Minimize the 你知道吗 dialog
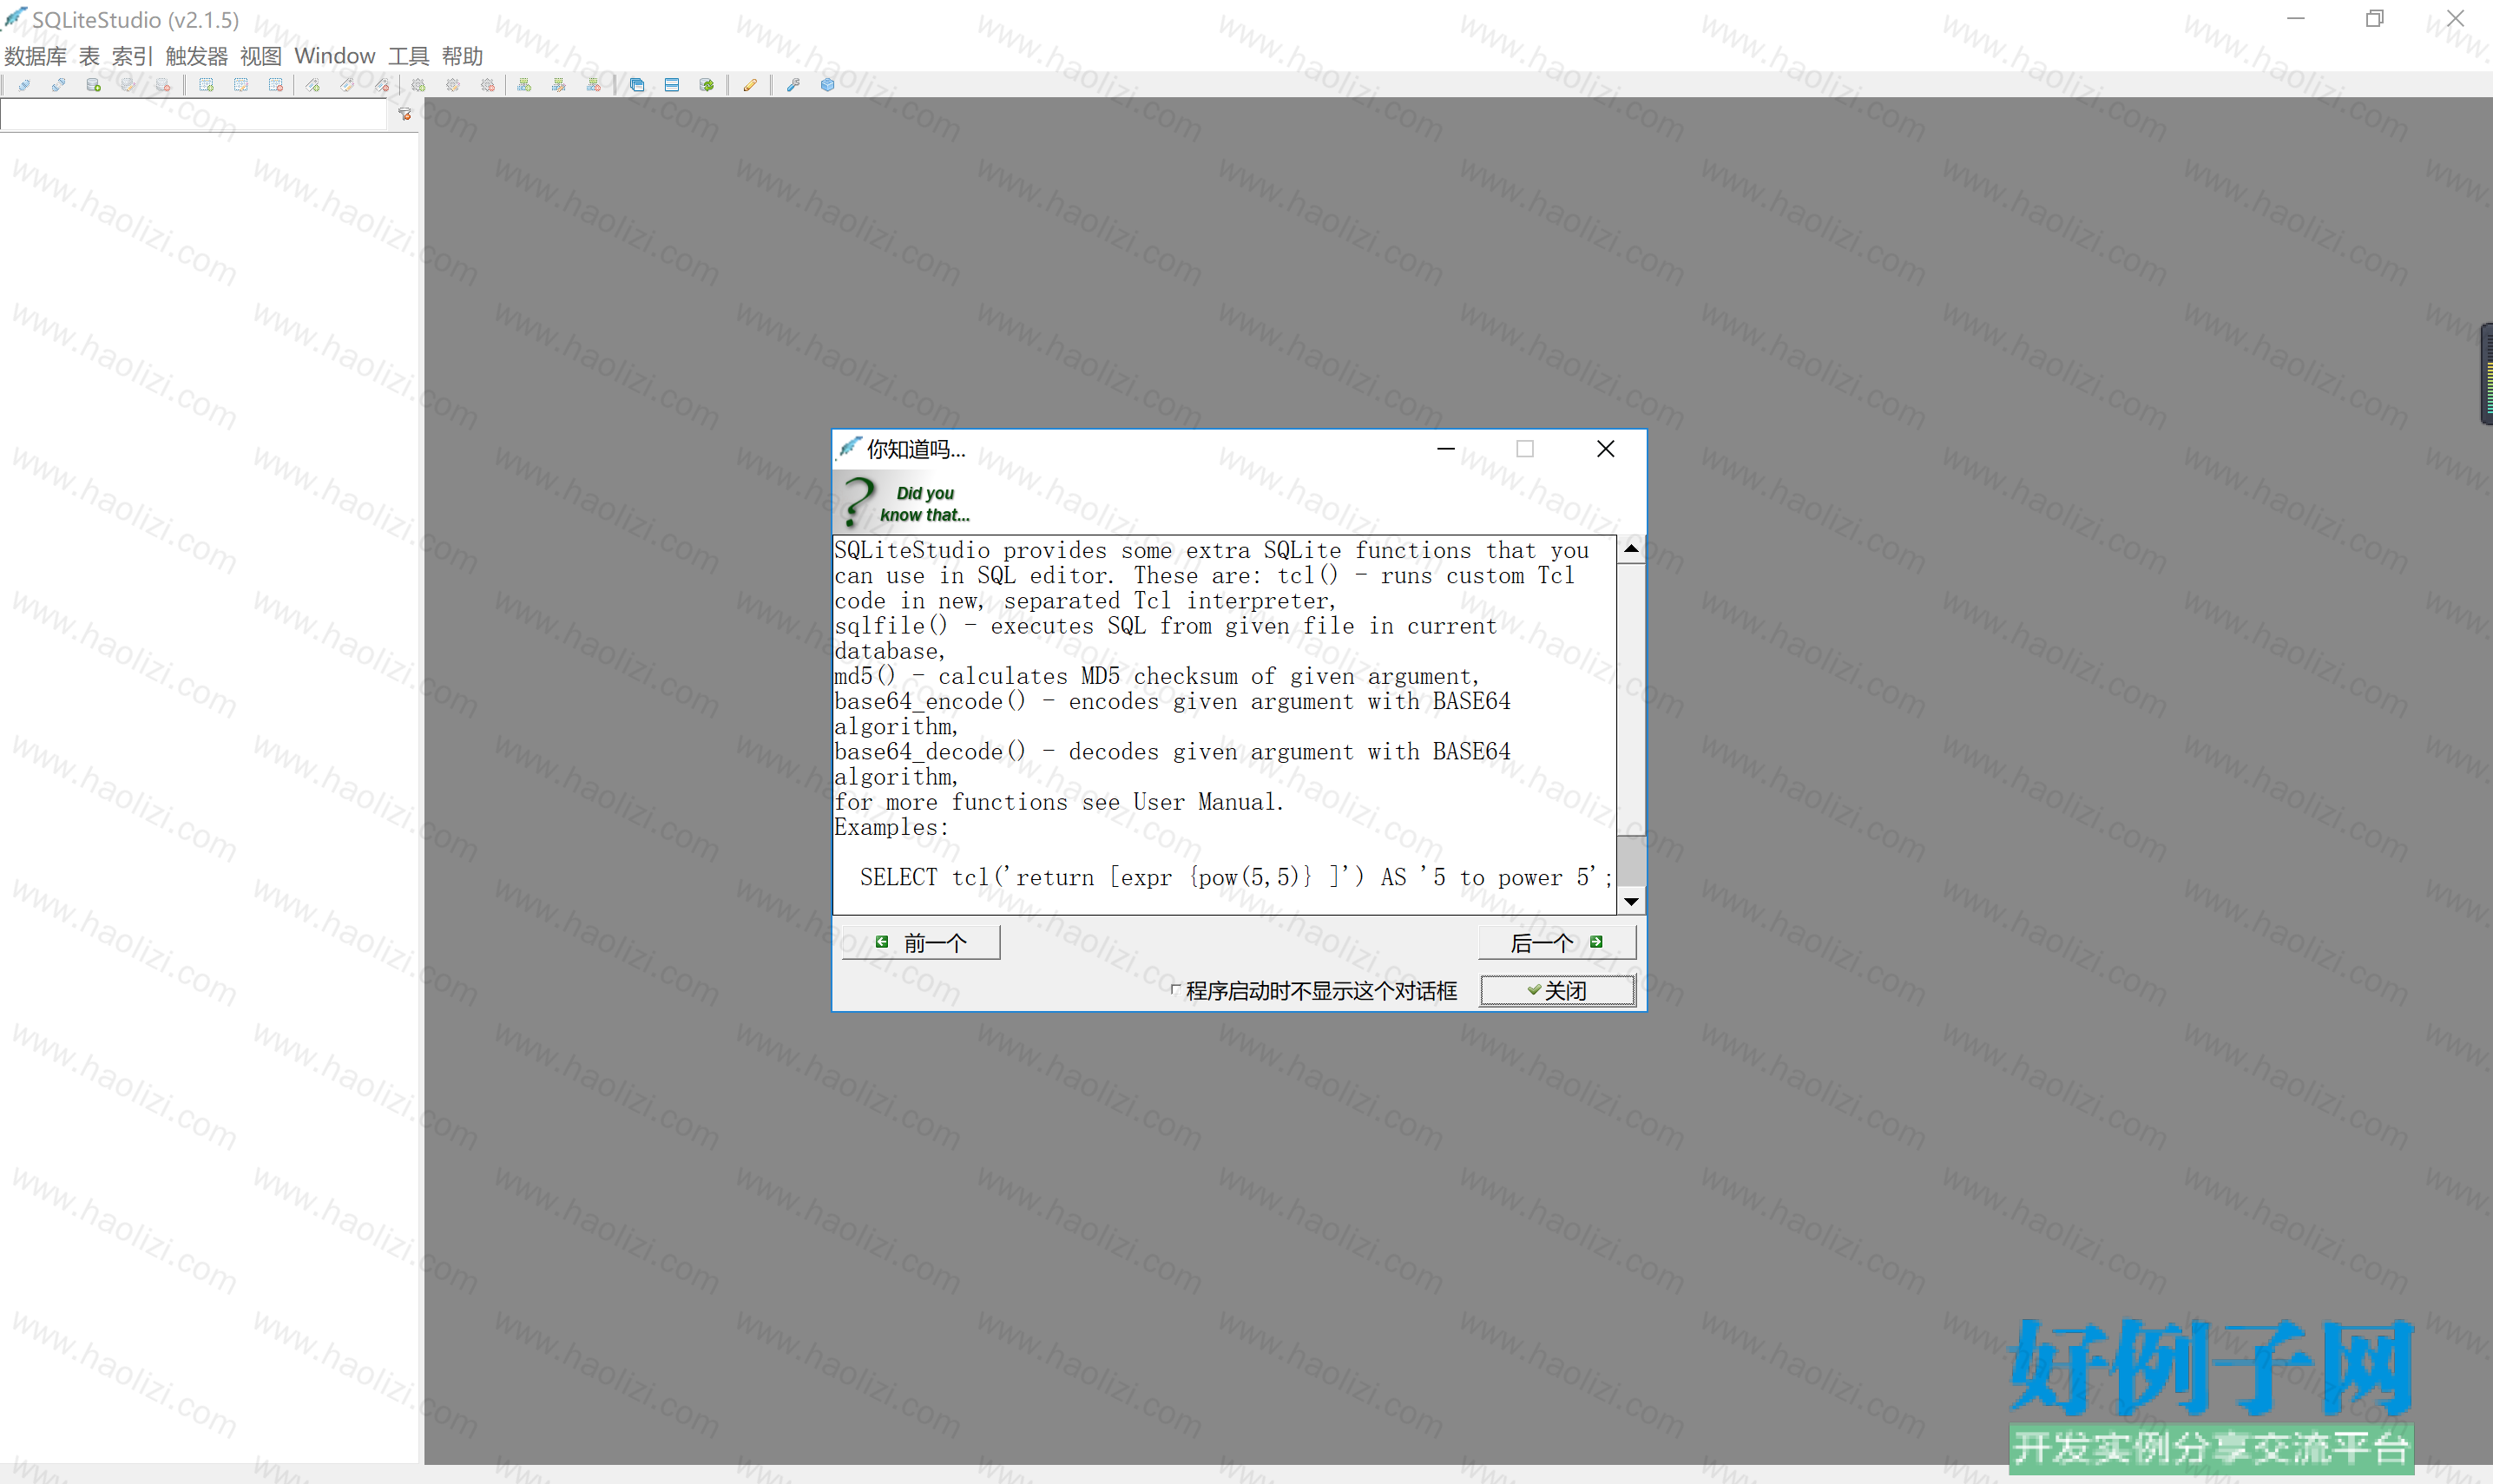This screenshot has width=2493, height=1484. pos(1446,449)
